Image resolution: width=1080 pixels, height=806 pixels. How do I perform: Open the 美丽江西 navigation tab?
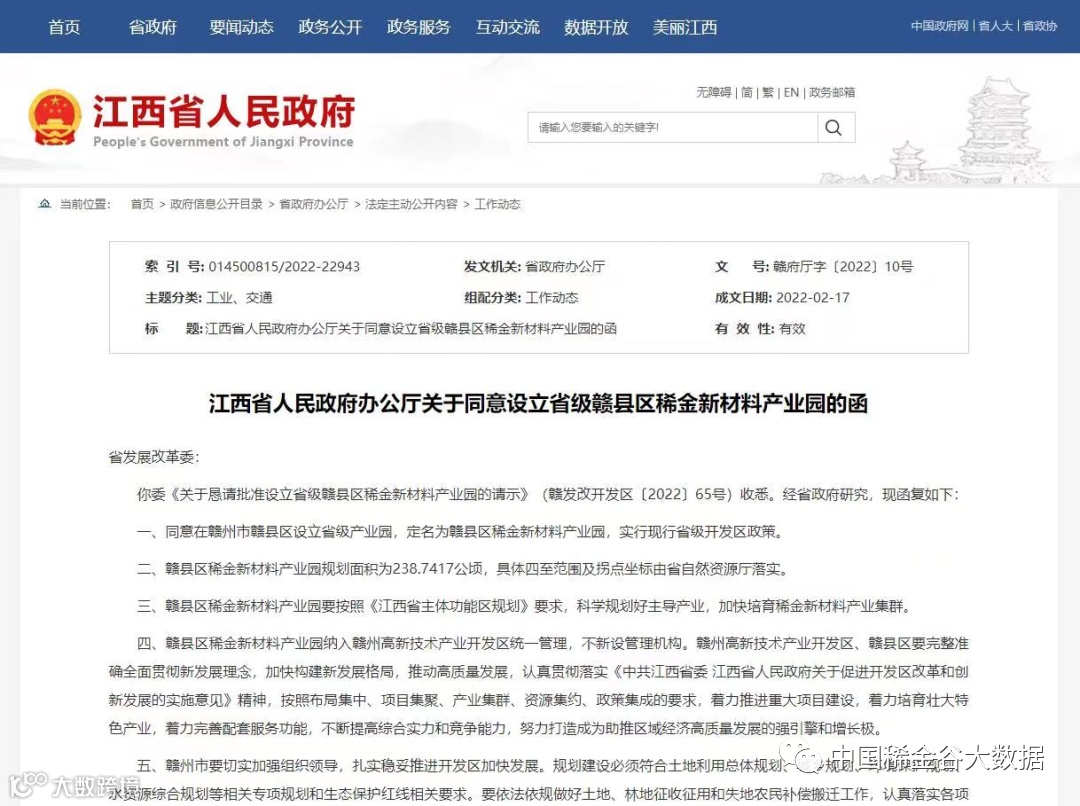[x=685, y=27]
